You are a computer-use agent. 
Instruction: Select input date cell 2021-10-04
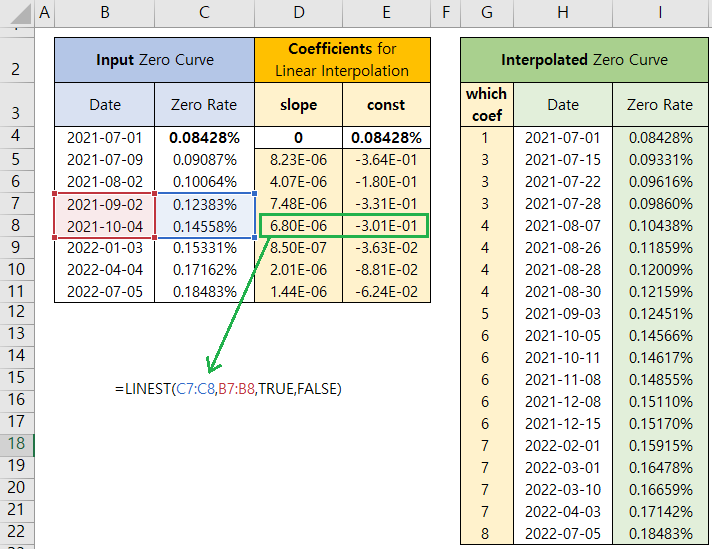(105, 226)
